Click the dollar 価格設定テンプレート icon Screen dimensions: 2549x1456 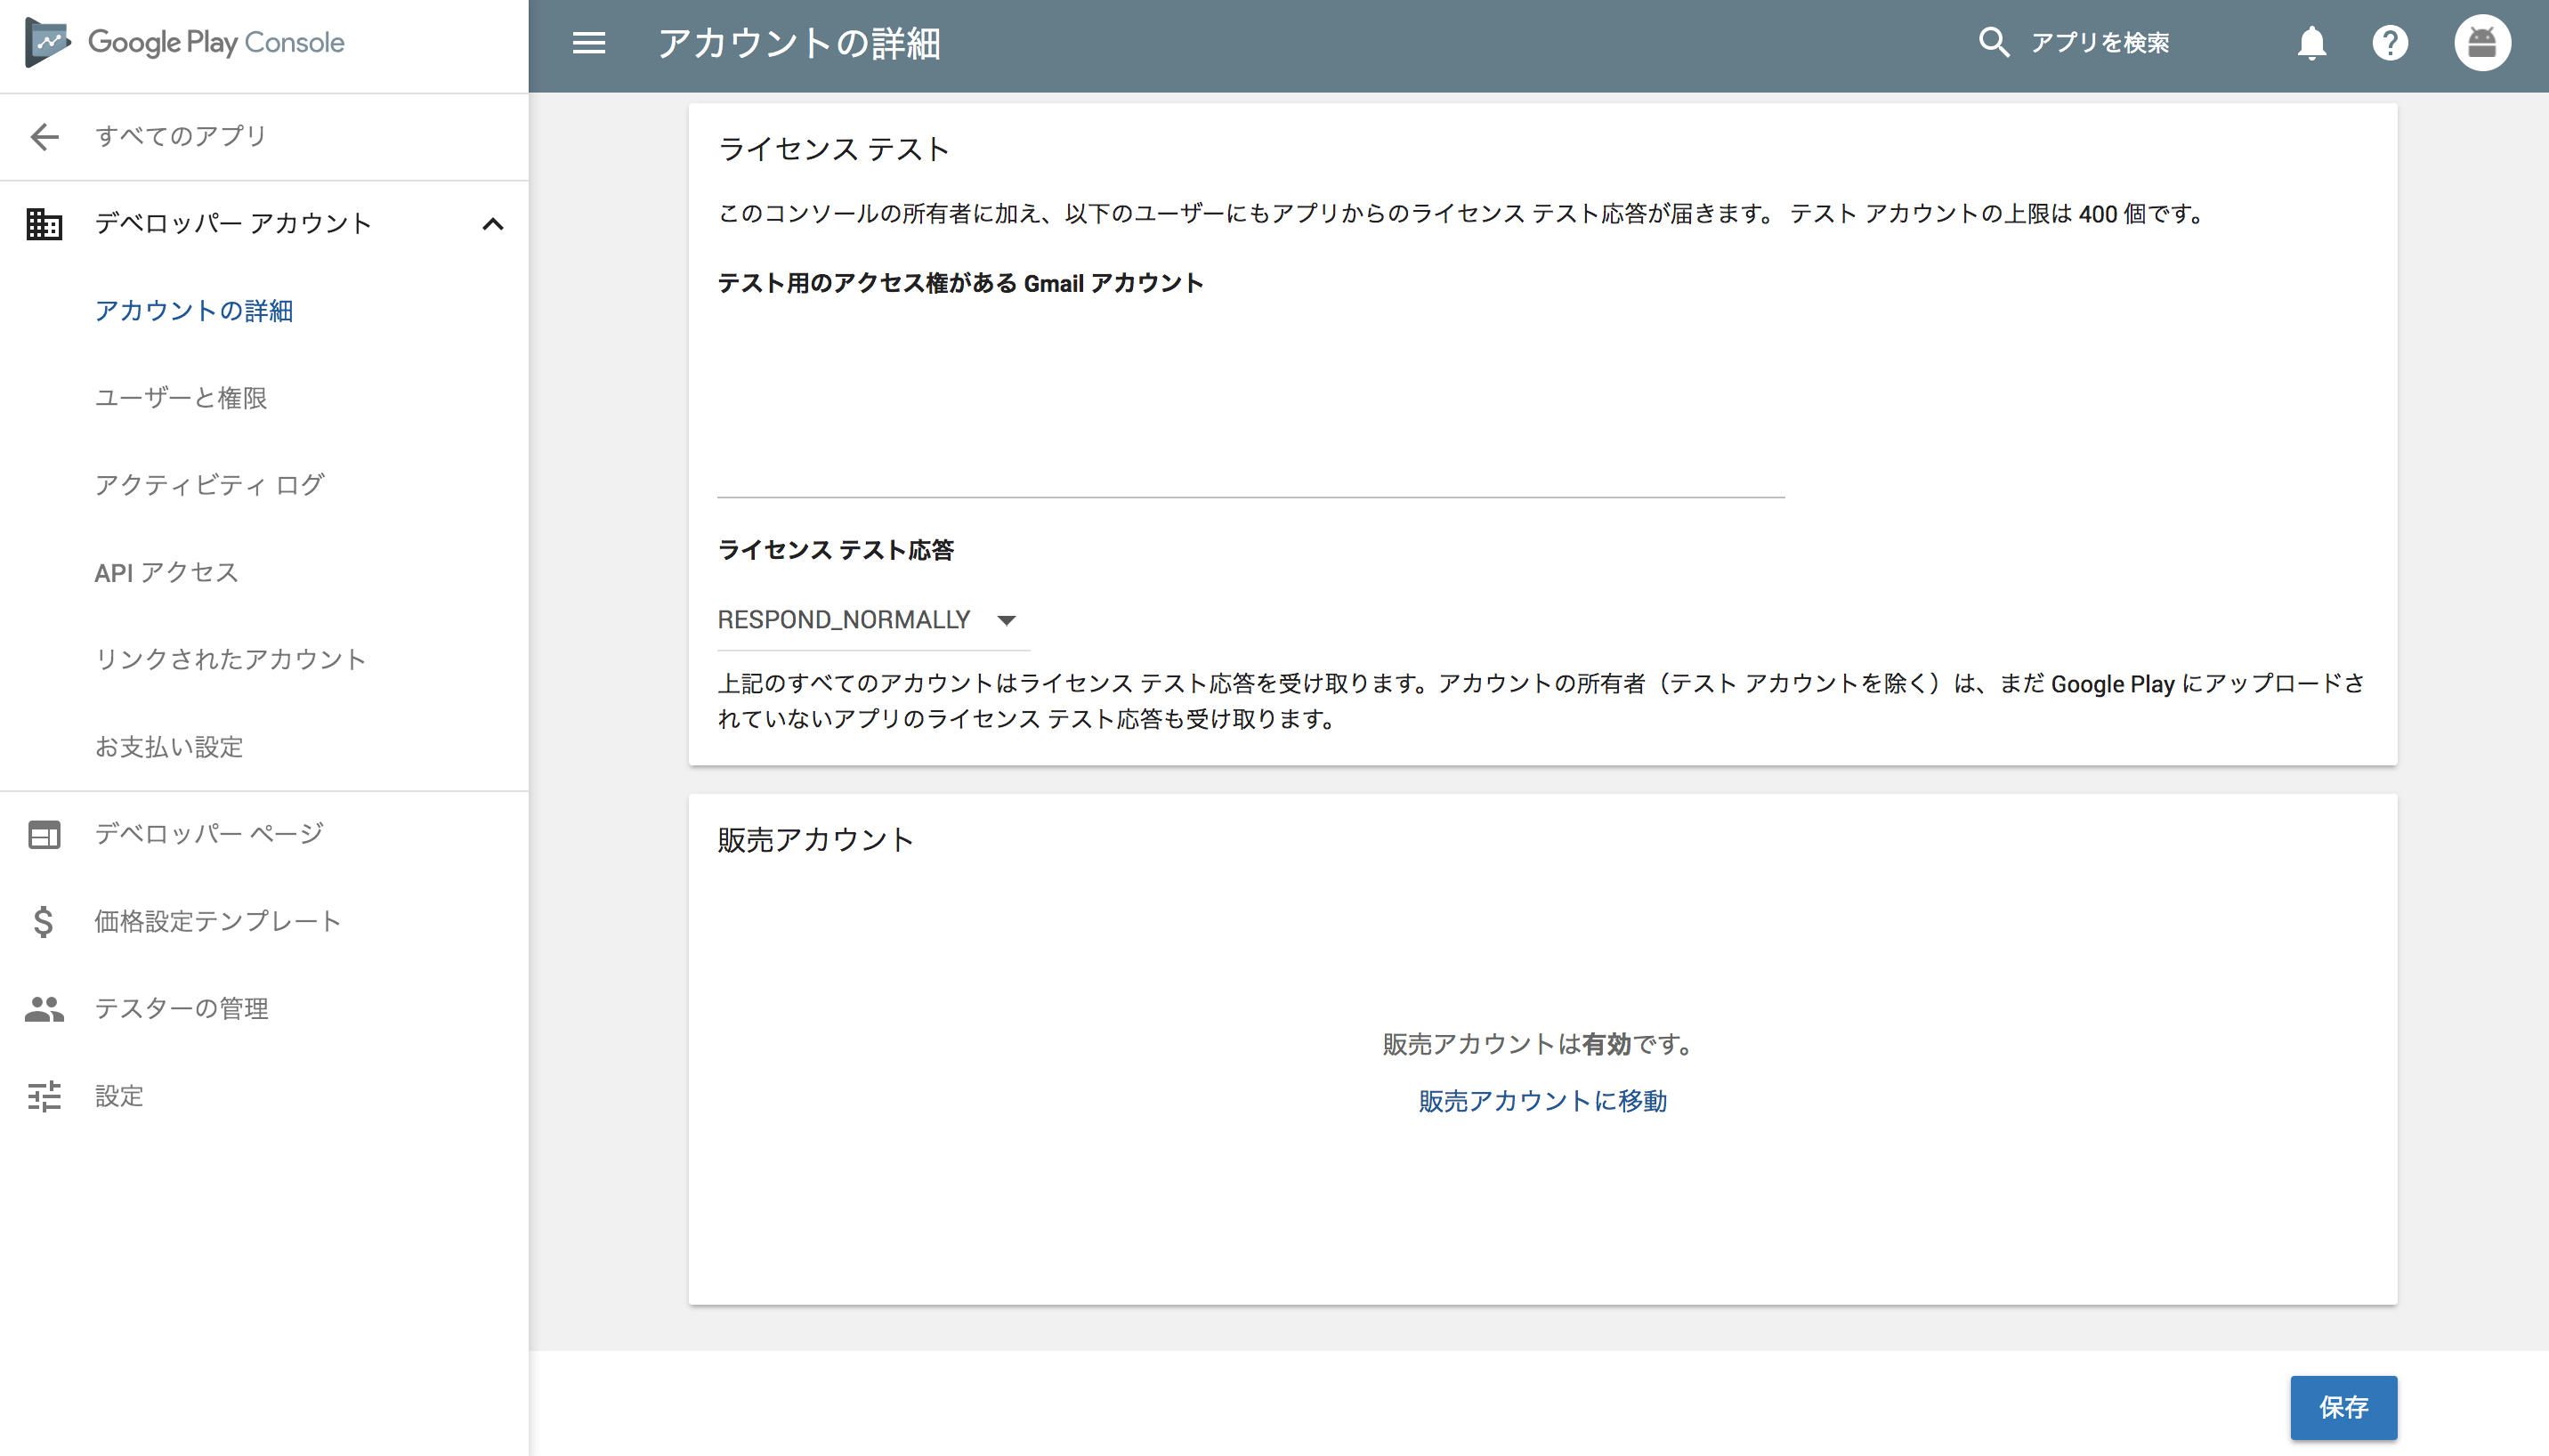point(43,921)
